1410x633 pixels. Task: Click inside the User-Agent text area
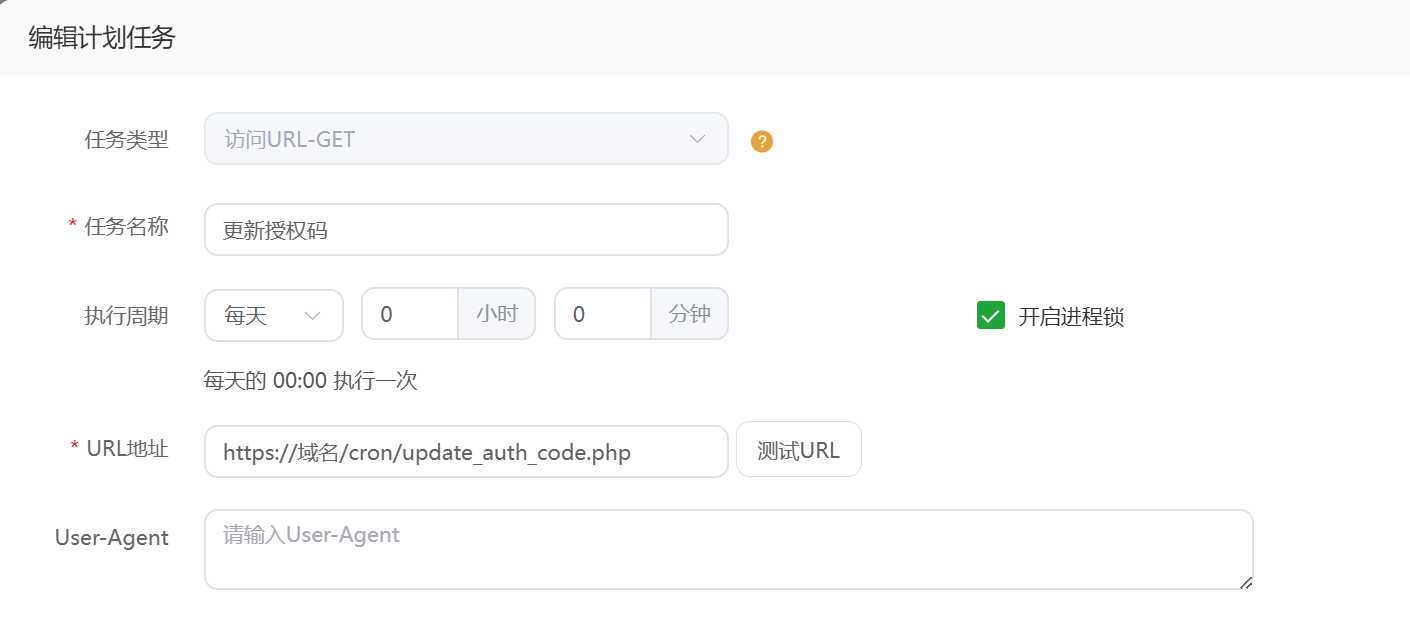click(x=727, y=550)
